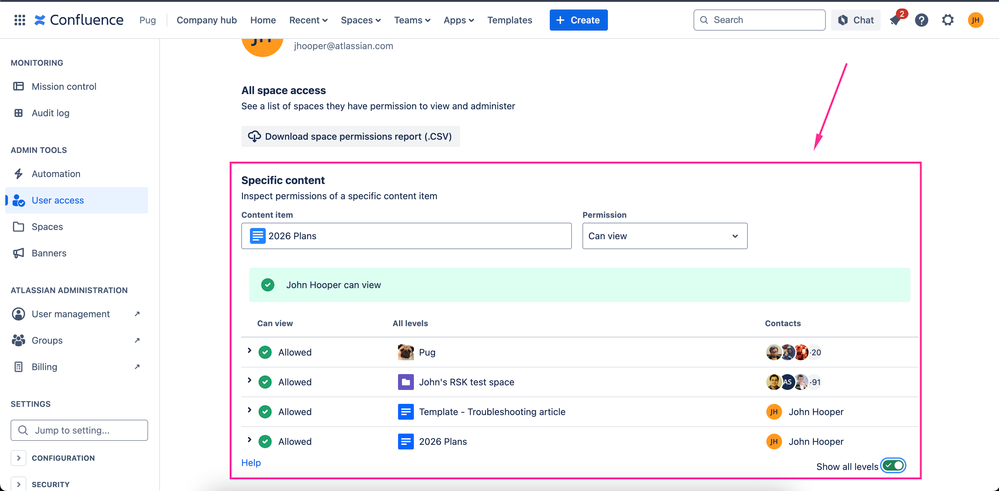
Task: Click the Automation lightning icon
Action: click(x=18, y=174)
